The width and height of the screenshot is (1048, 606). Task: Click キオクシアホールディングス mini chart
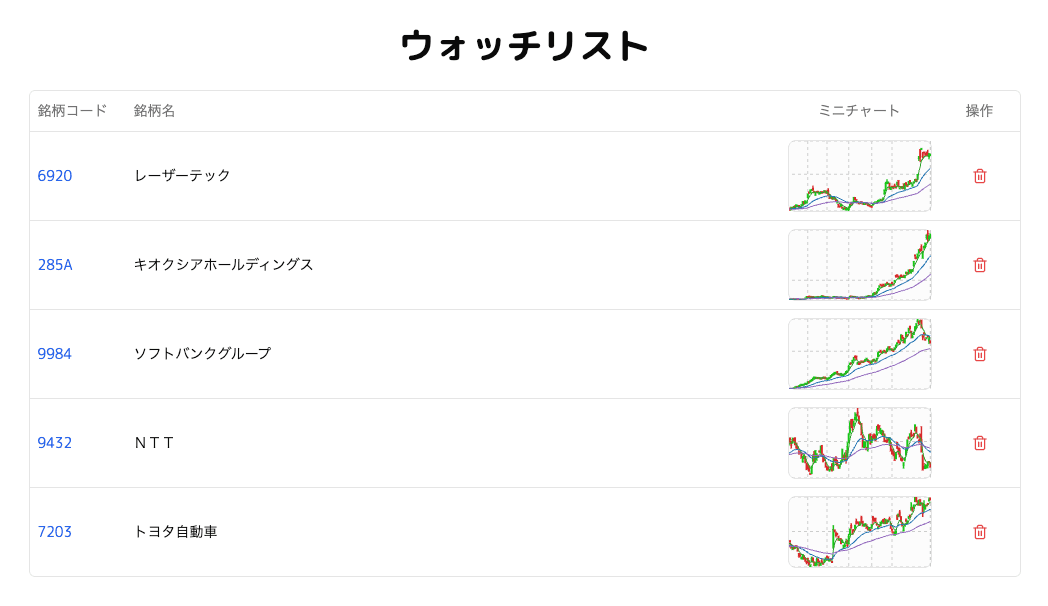pyautogui.click(x=860, y=264)
